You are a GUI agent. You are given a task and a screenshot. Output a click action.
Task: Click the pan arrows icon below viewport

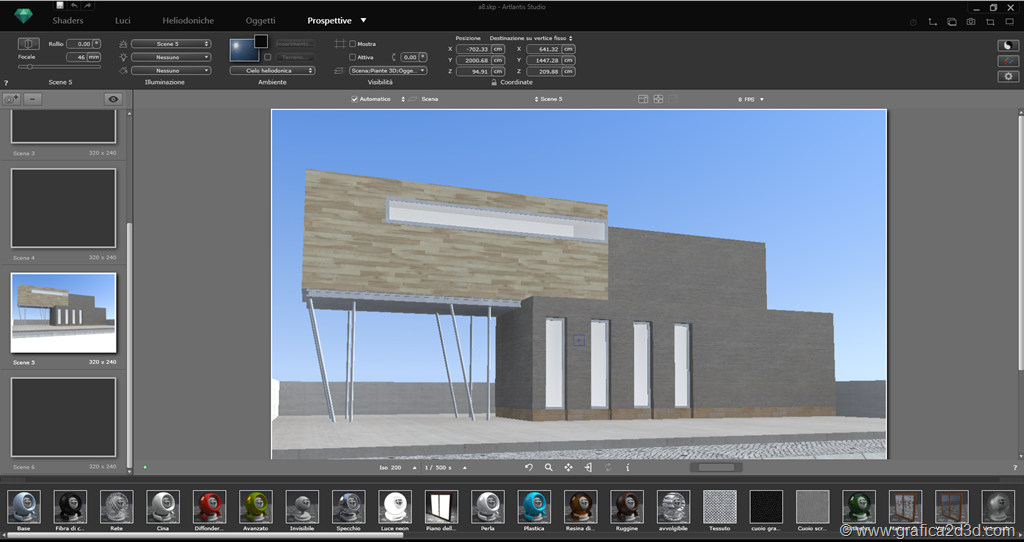pyautogui.click(x=568, y=467)
